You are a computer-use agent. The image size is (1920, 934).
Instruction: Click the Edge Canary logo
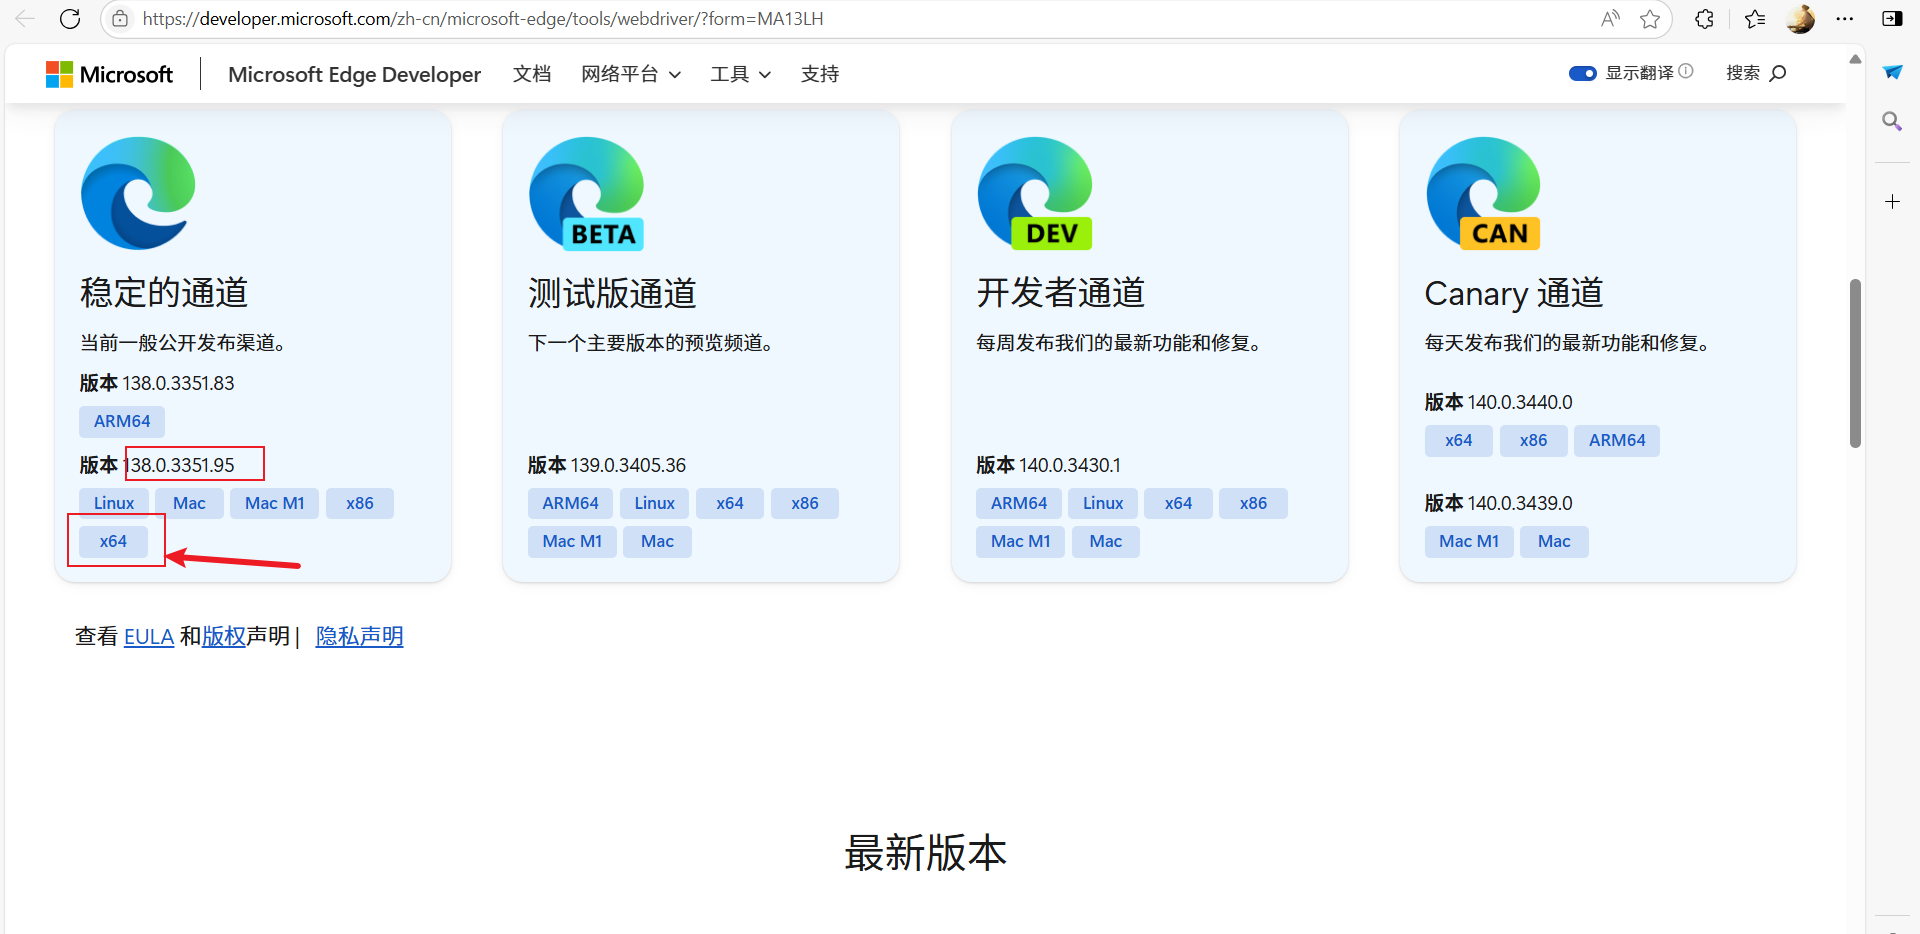click(x=1484, y=193)
